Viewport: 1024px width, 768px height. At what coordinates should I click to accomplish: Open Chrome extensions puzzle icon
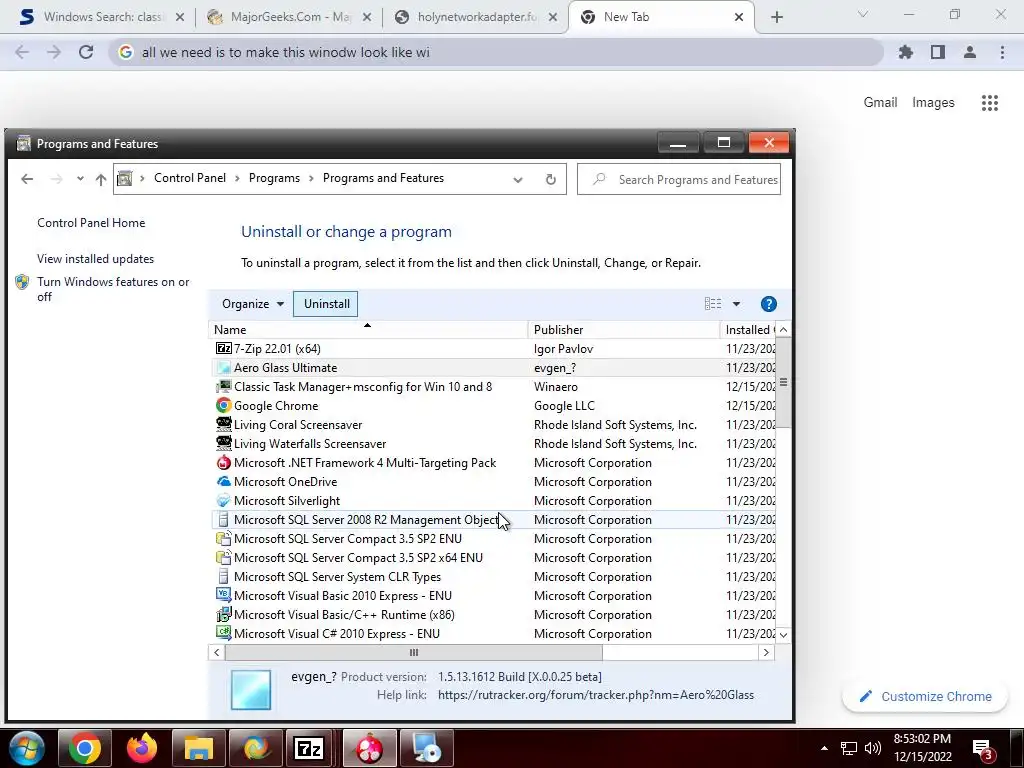(x=906, y=52)
